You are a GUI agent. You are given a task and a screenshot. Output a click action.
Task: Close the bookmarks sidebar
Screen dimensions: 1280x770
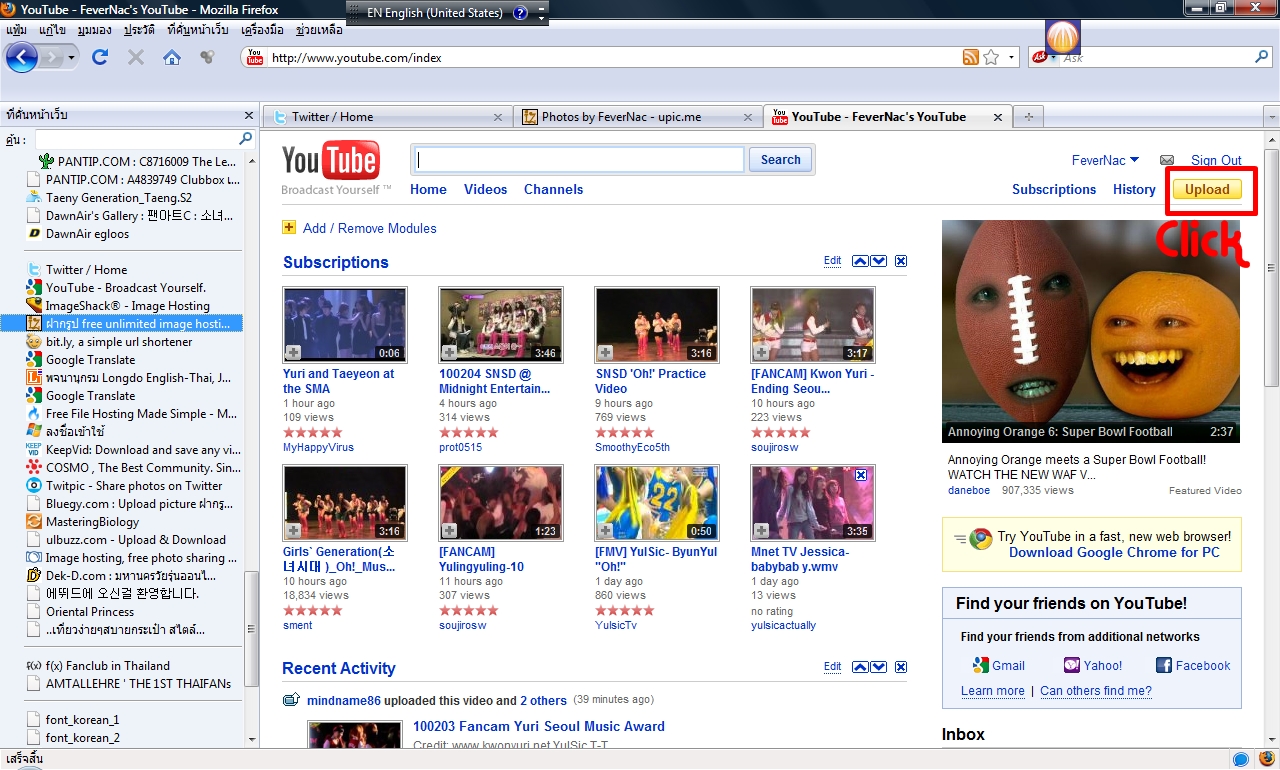pyautogui.click(x=249, y=115)
